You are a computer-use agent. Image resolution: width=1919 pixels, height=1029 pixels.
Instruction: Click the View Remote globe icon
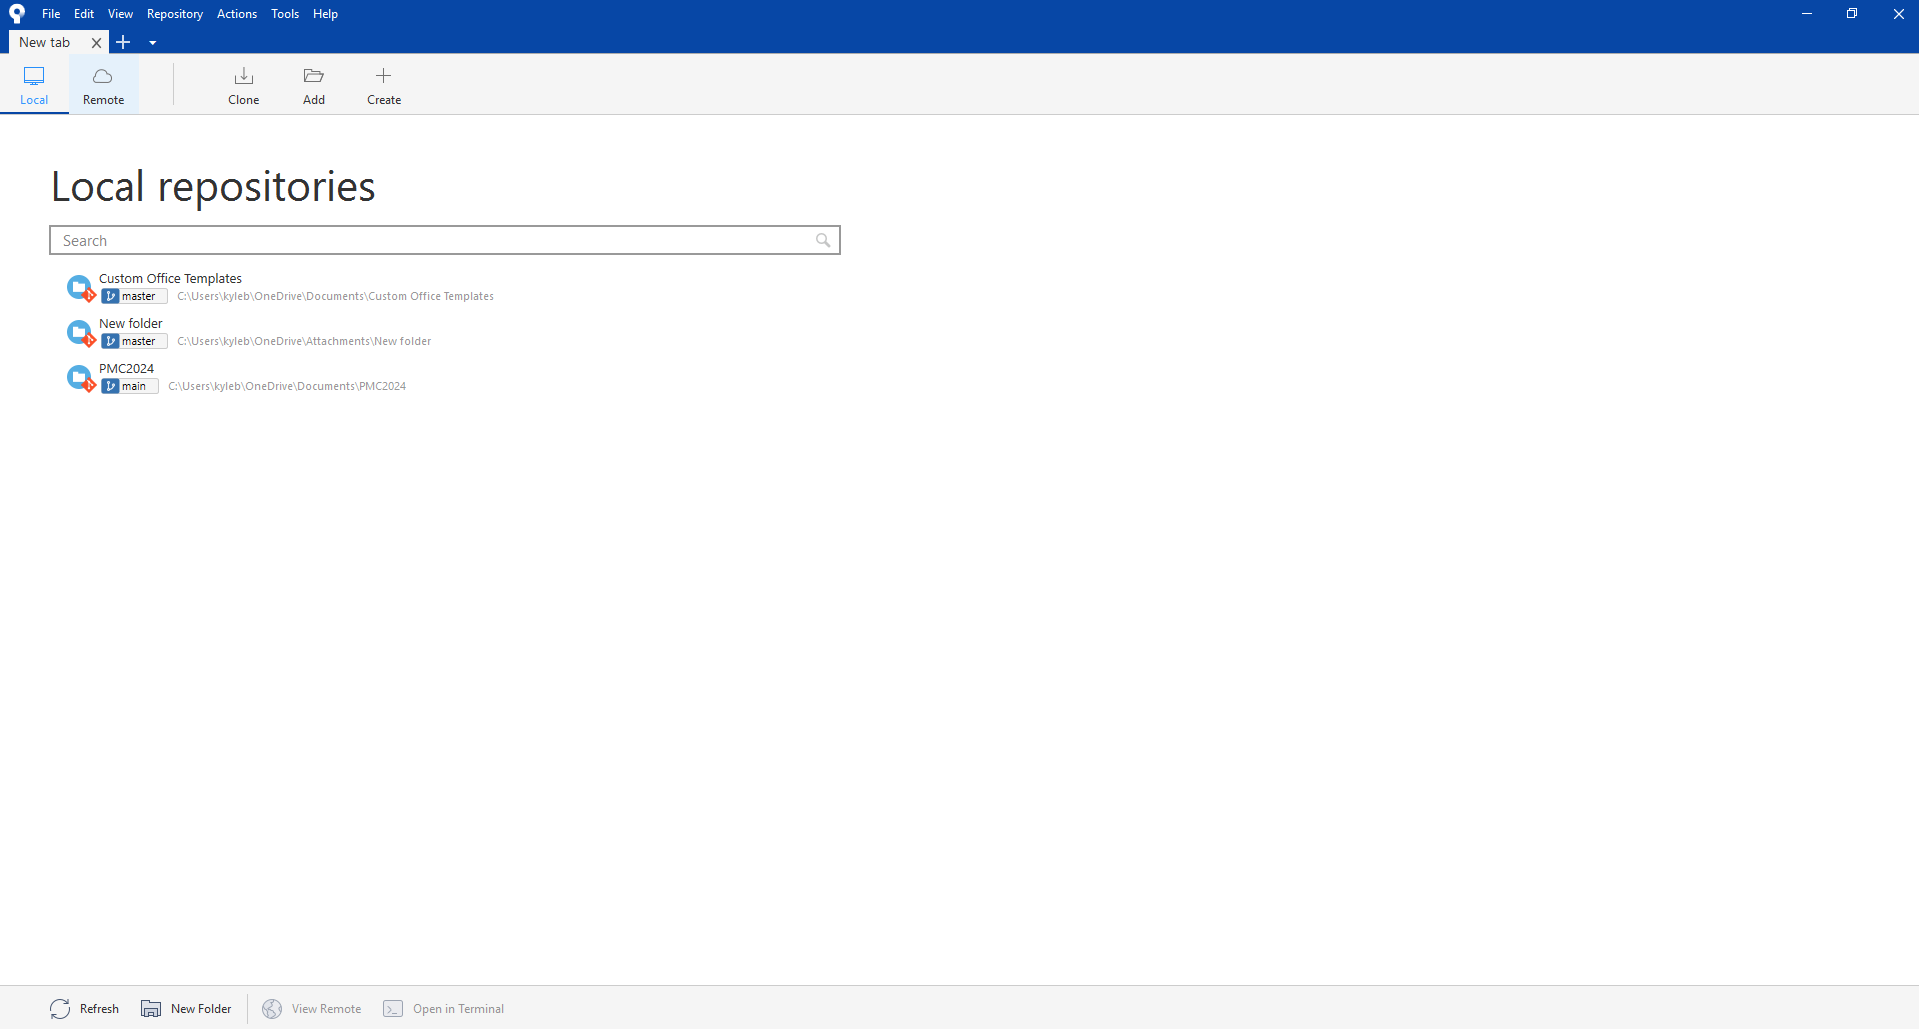272,1008
